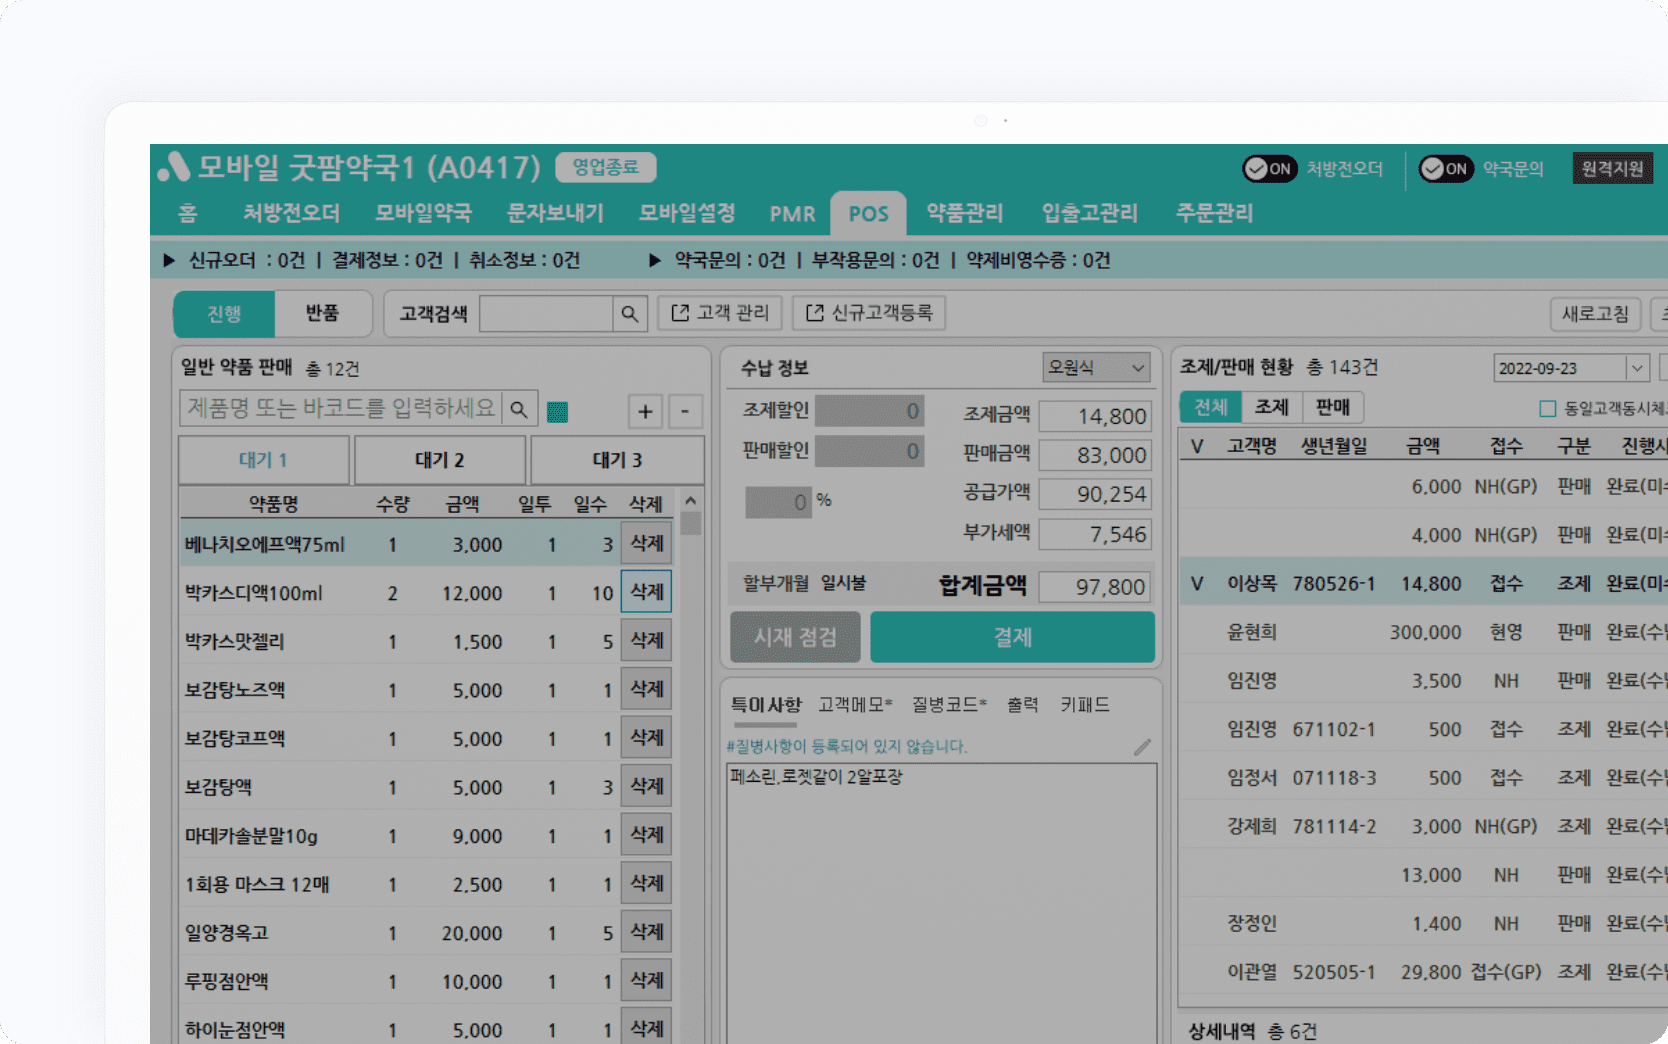Click the product search magnifier icon
The width and height of the screenshot is (1668, 1044).
click(519, 409)
